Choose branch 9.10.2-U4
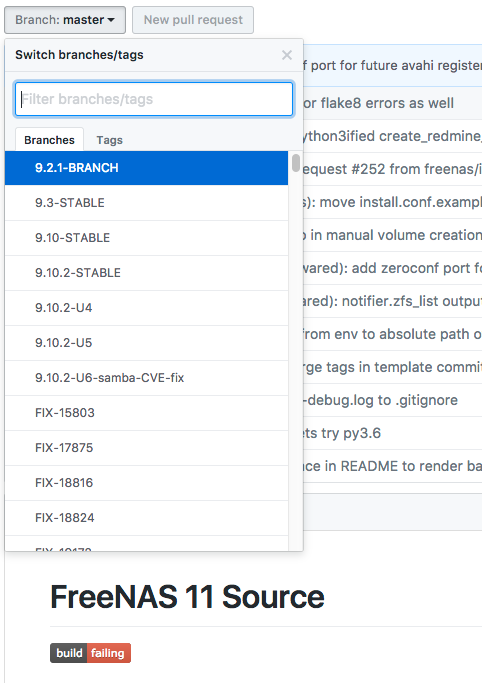 tap(146, 308)
